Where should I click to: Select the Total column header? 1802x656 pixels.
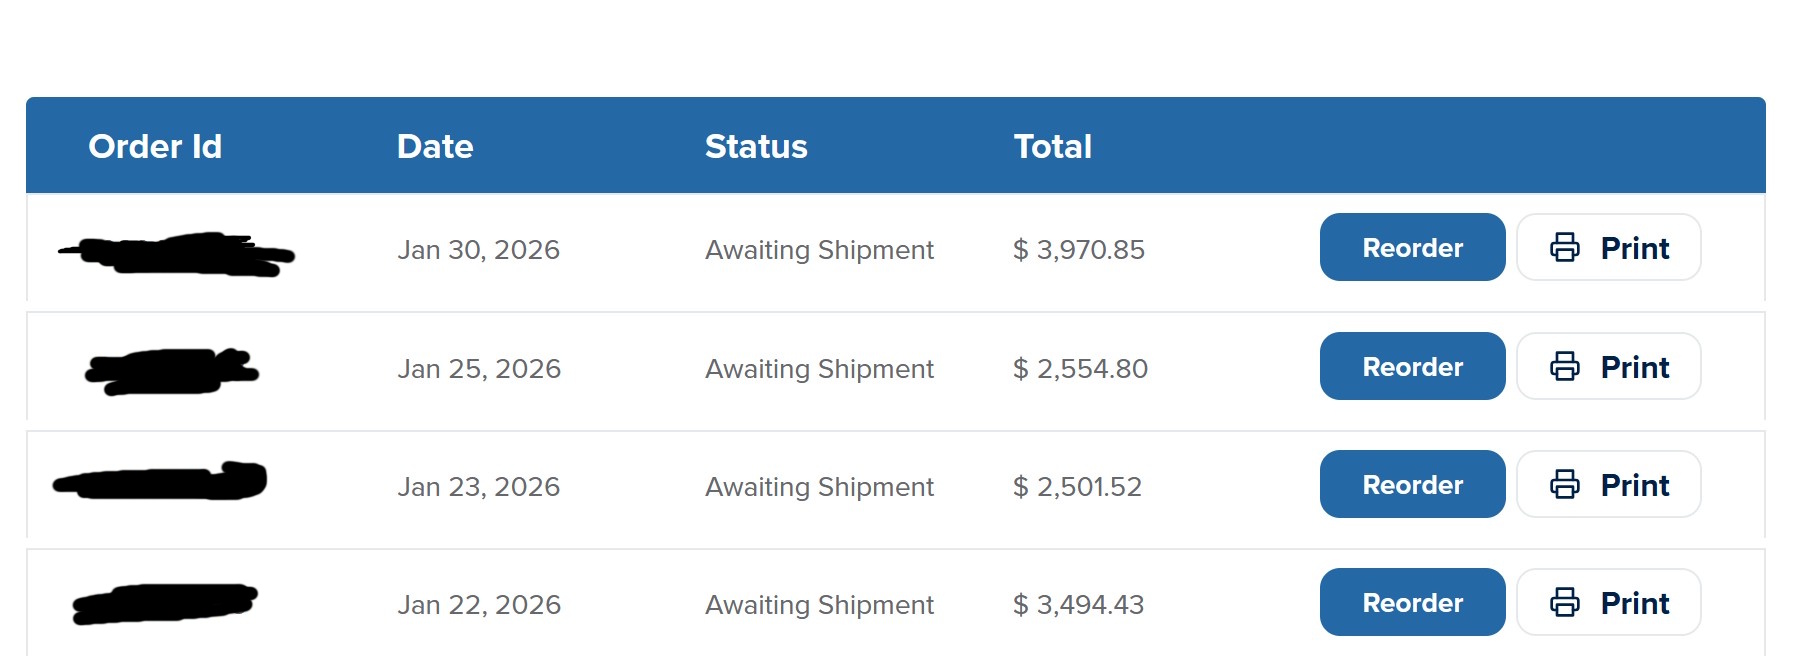click(x=1052, y=146)
